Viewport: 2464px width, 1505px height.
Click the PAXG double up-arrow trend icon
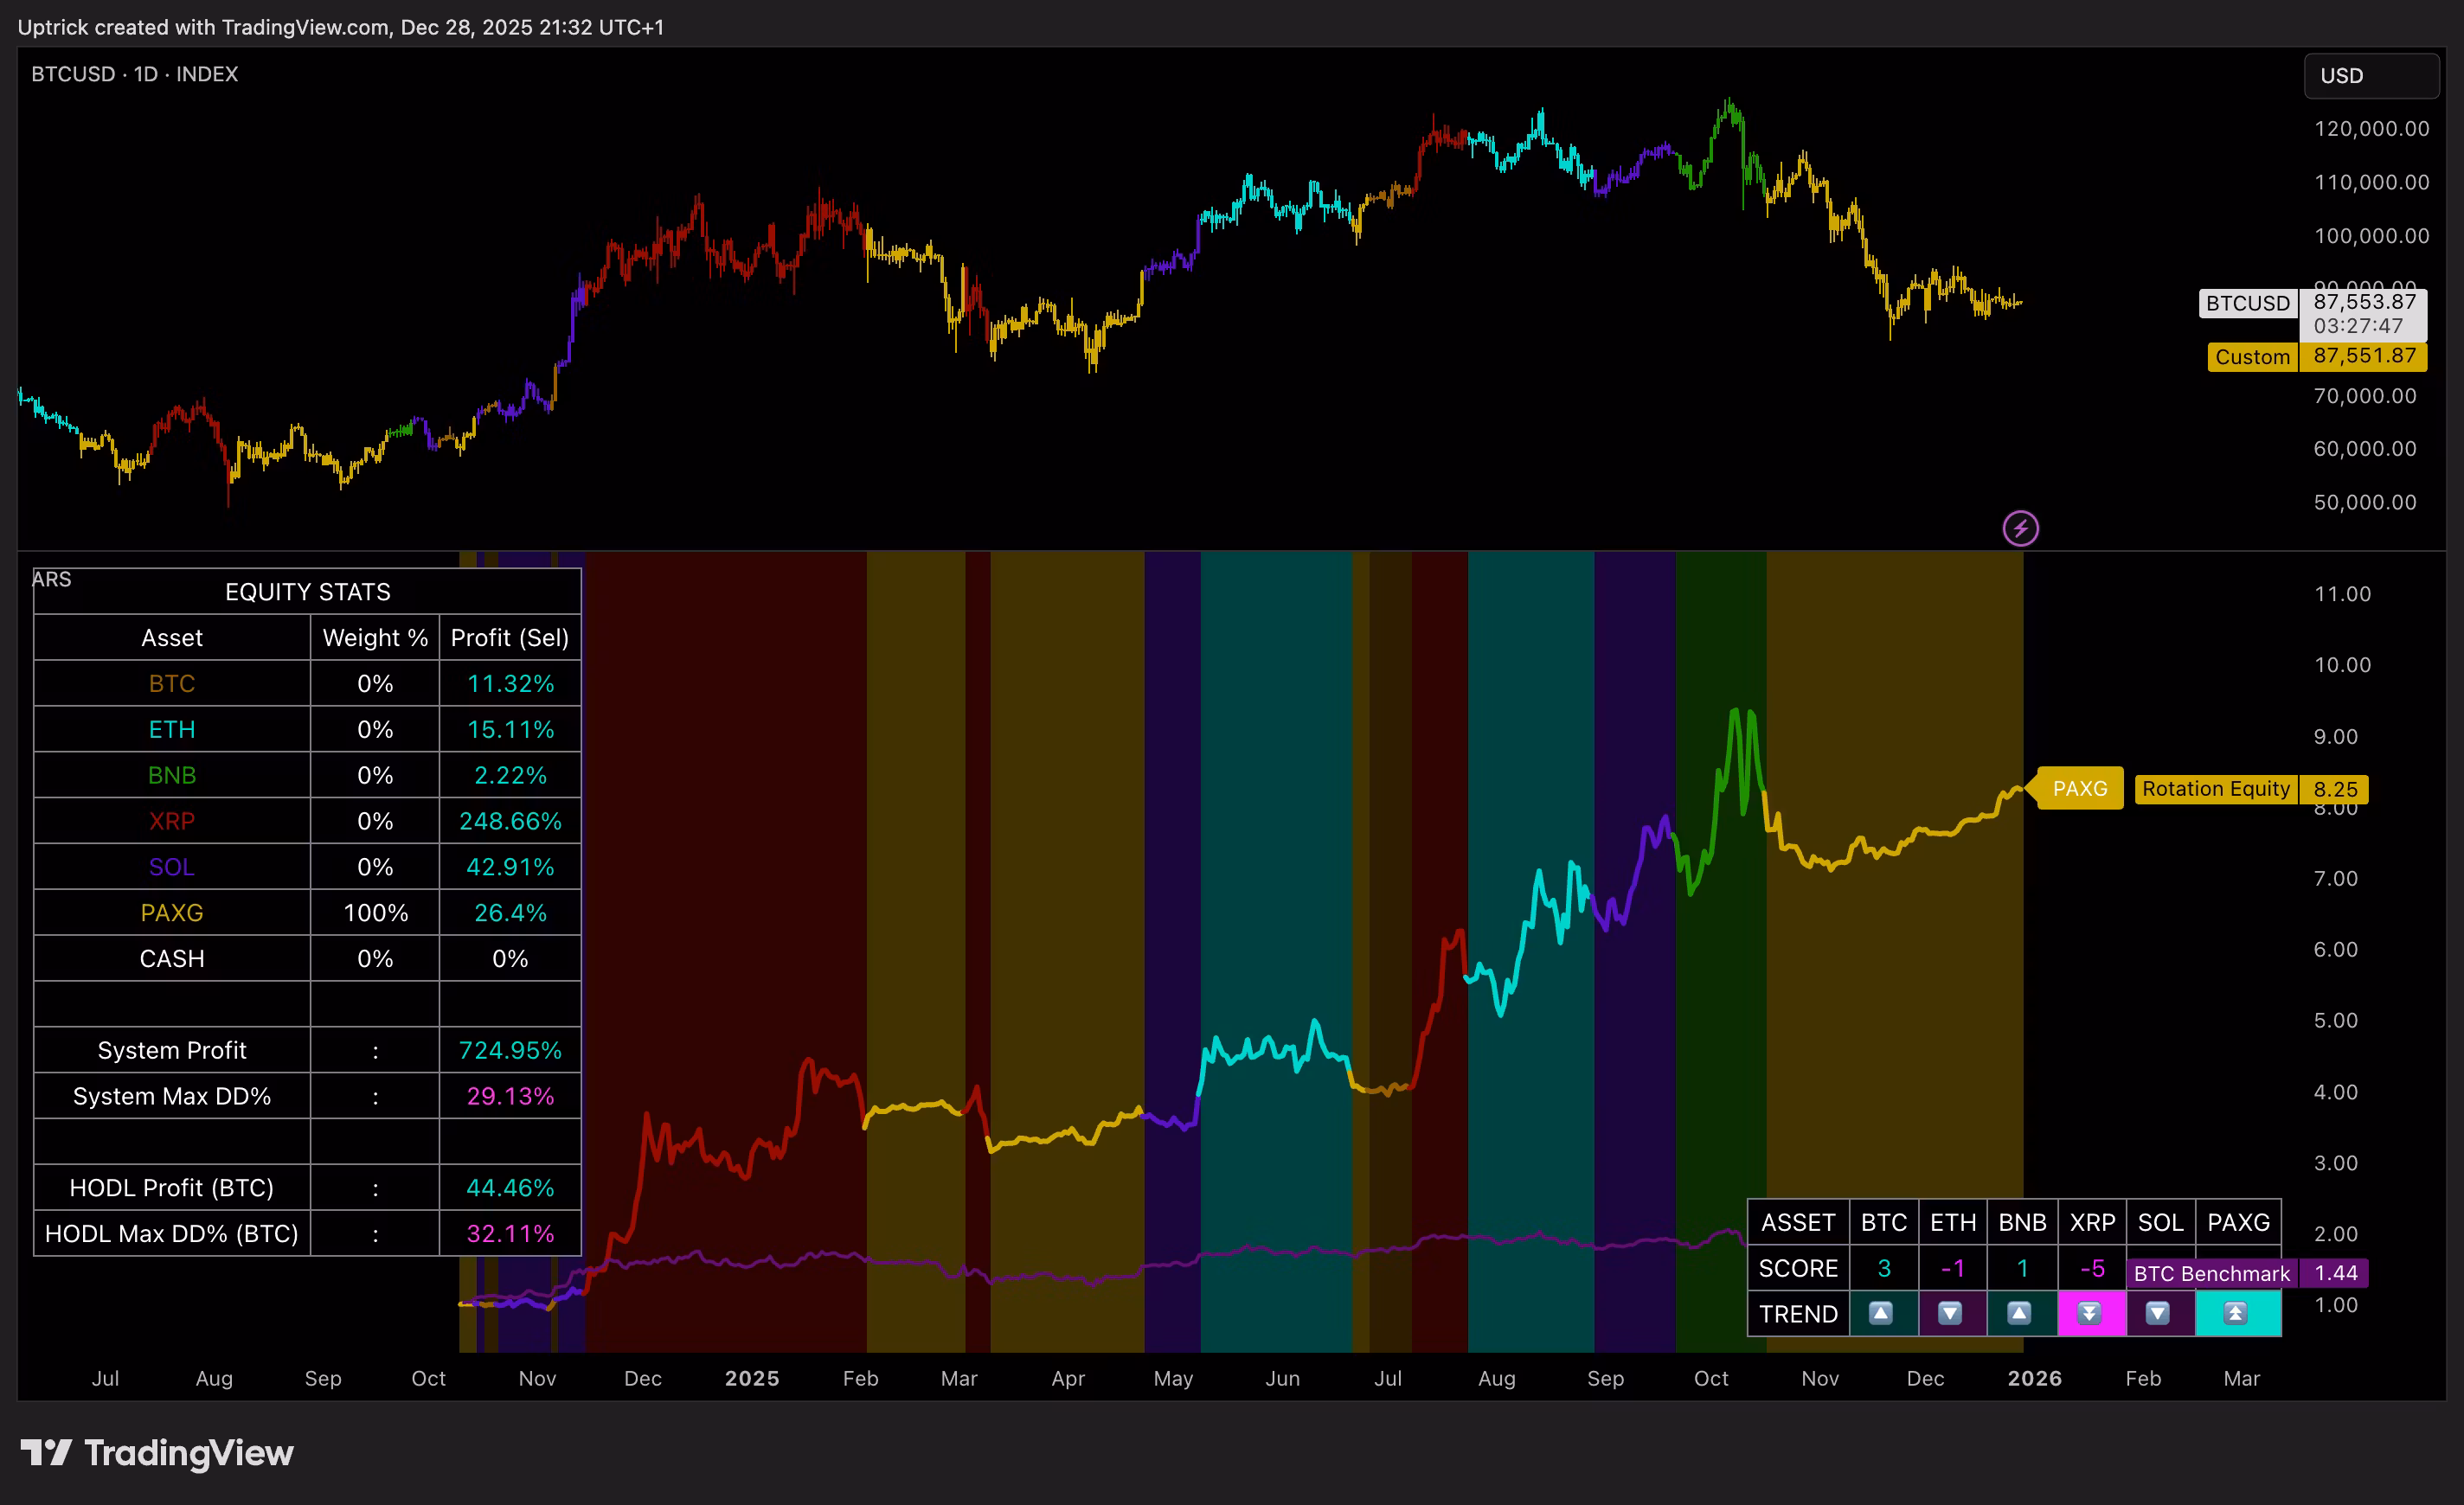click(x=2235, y=1313)
